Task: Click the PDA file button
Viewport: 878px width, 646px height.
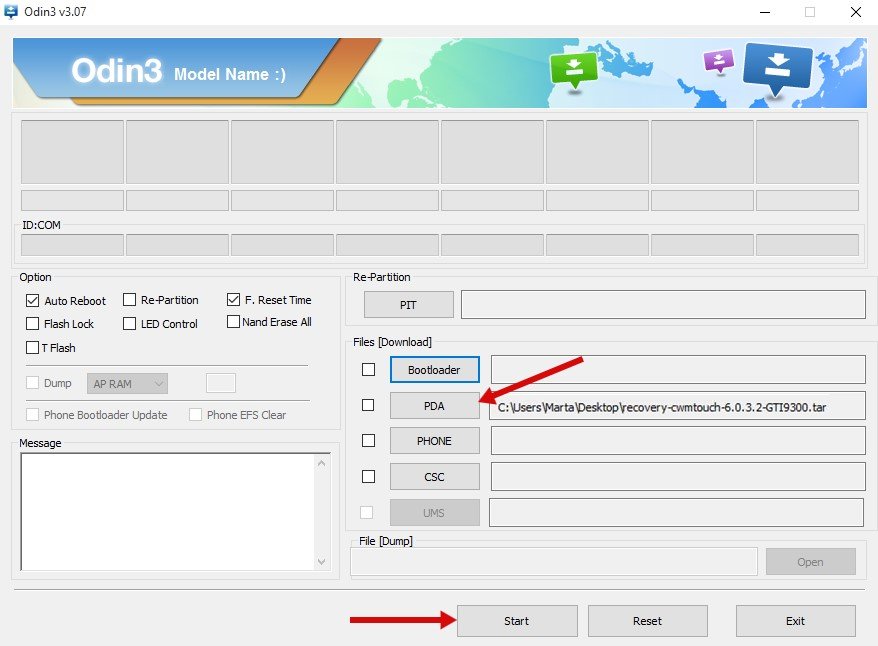Action: 435,406
